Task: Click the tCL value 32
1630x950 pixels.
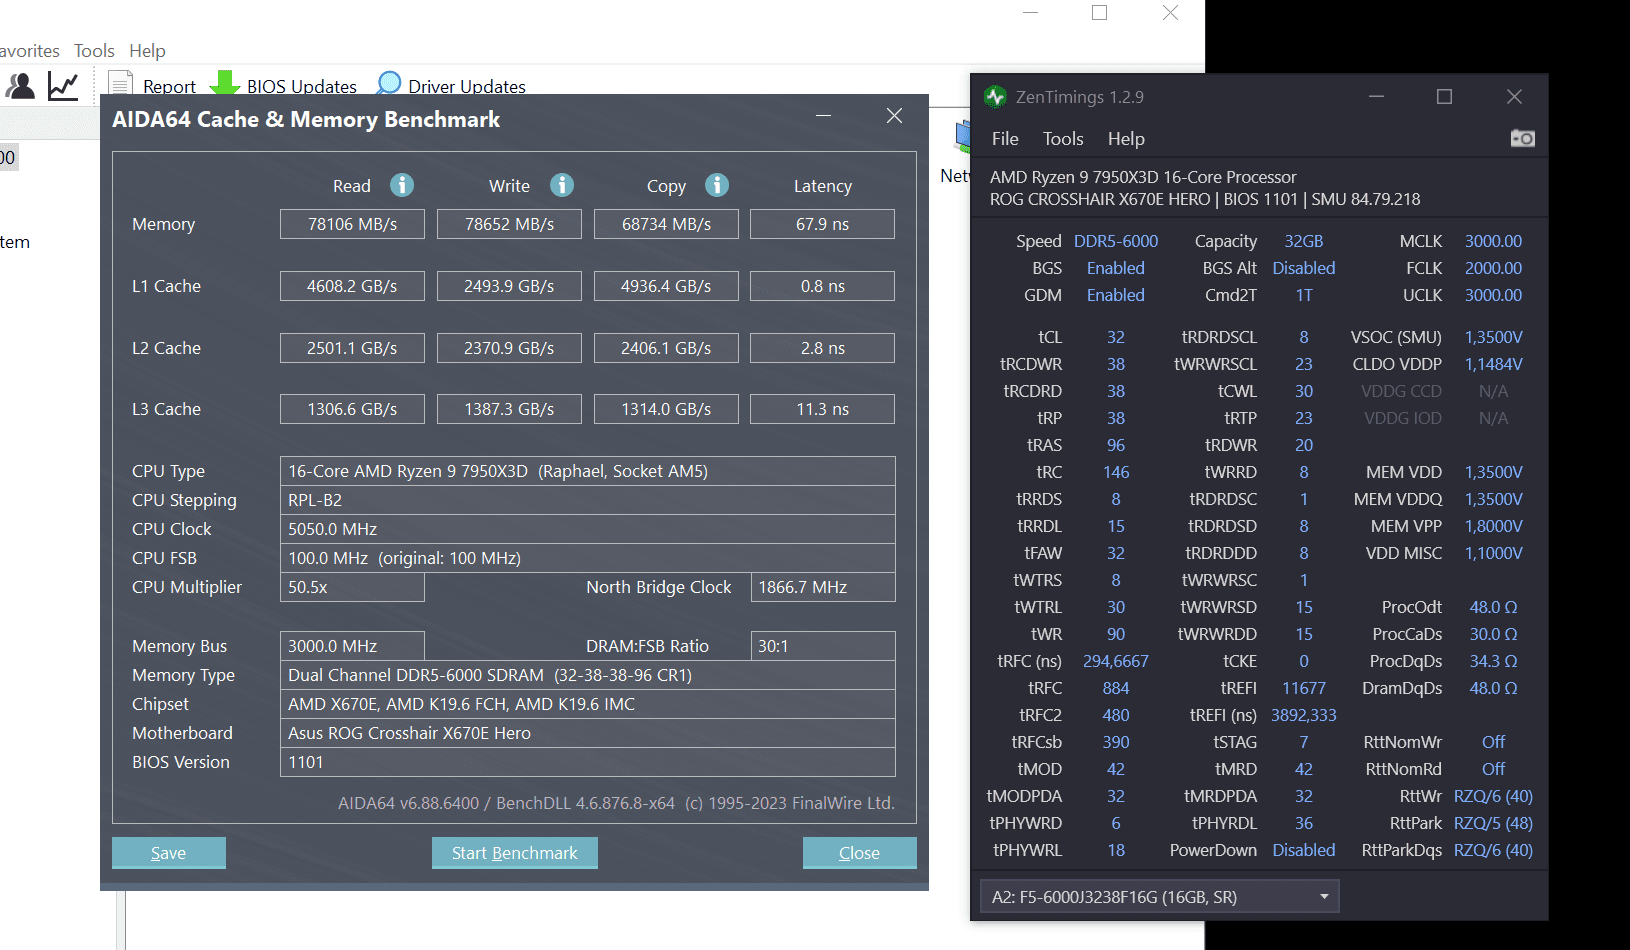Action: coord(1116,337)
